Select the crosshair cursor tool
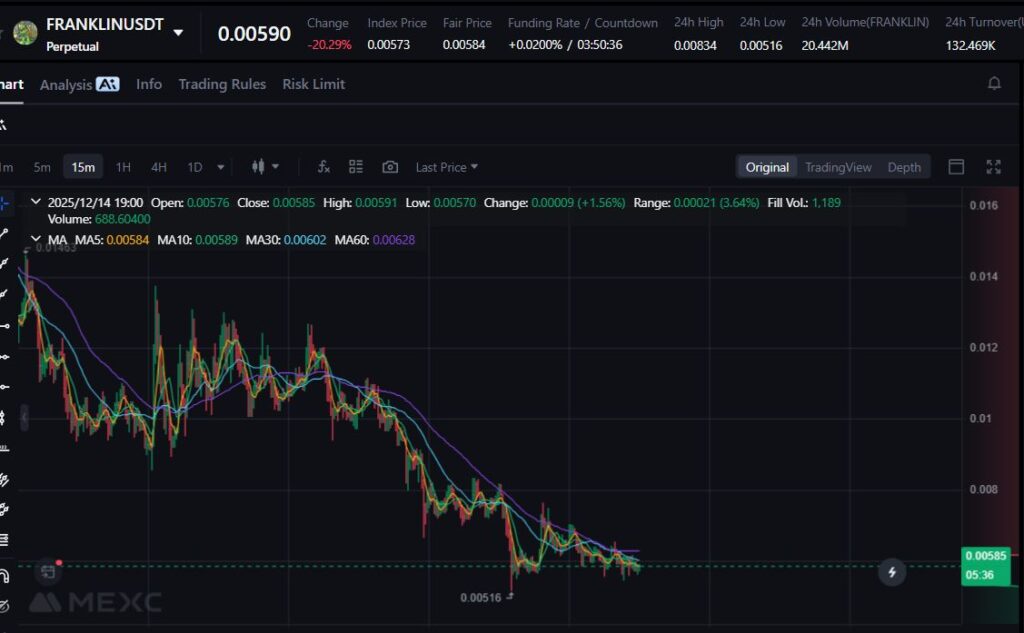This screenshot has width=1024, height=633. 5,204
